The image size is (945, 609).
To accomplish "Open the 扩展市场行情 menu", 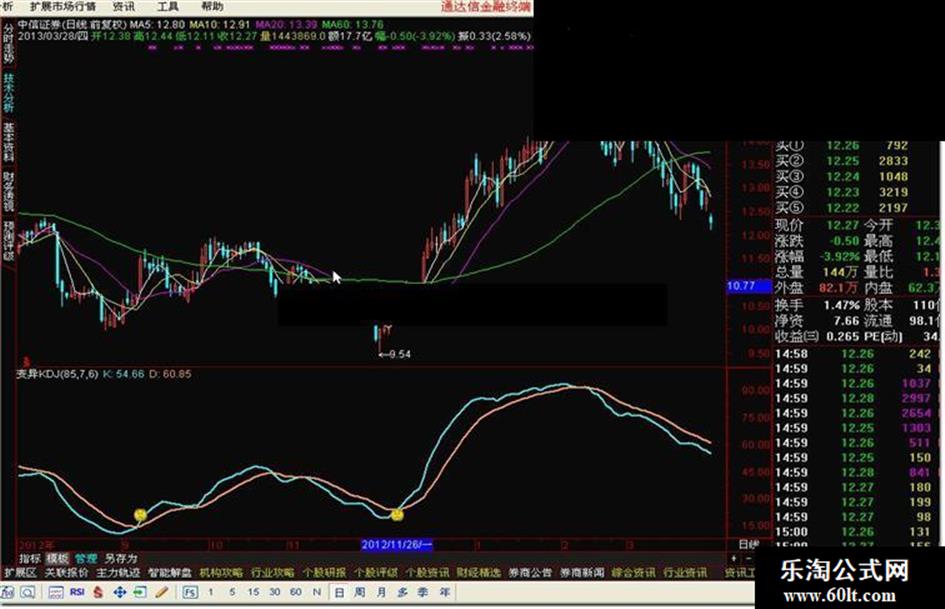I will point(62,7).
